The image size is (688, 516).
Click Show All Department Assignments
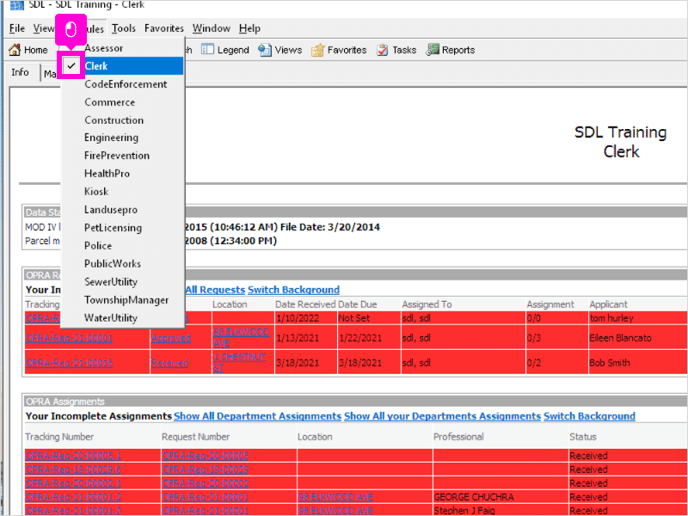(258, 416)
